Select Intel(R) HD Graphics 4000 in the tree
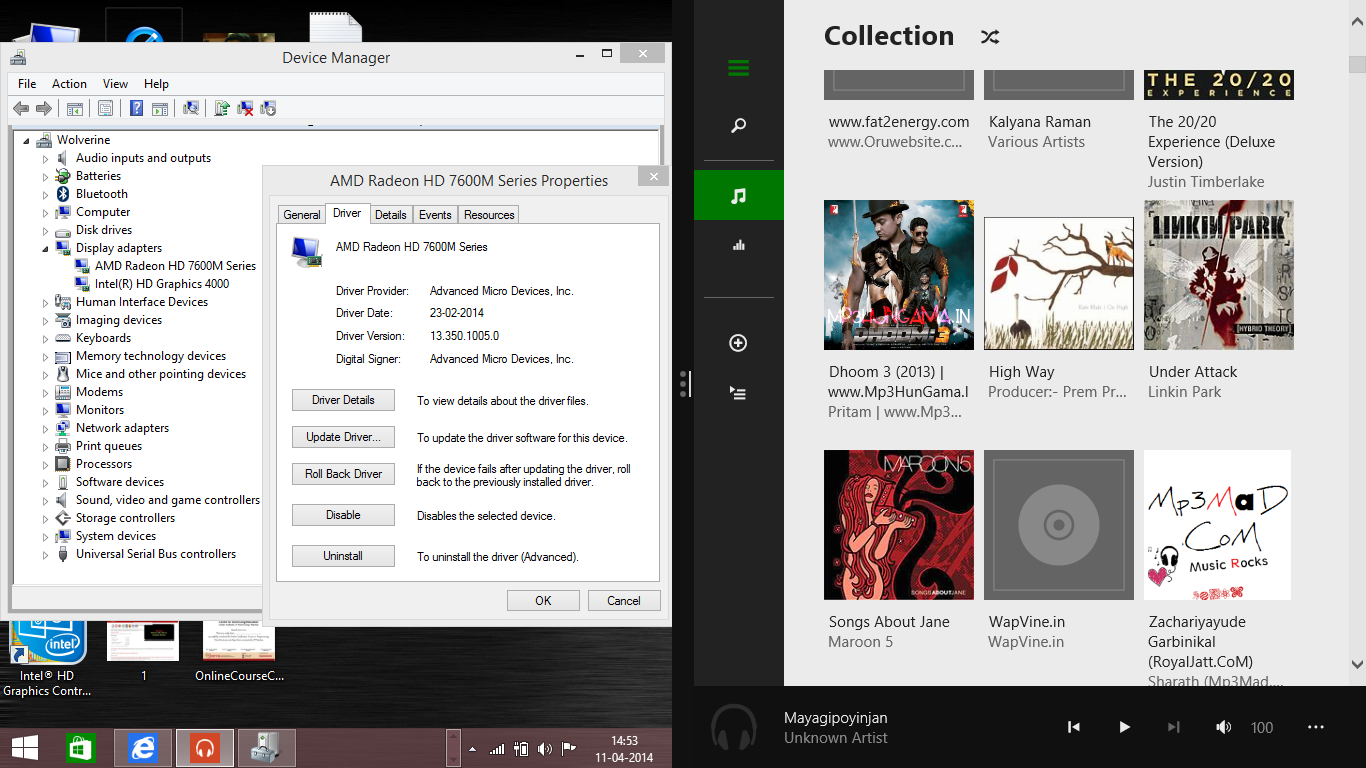Screen dimensions: 1366x768 point(162,284)
